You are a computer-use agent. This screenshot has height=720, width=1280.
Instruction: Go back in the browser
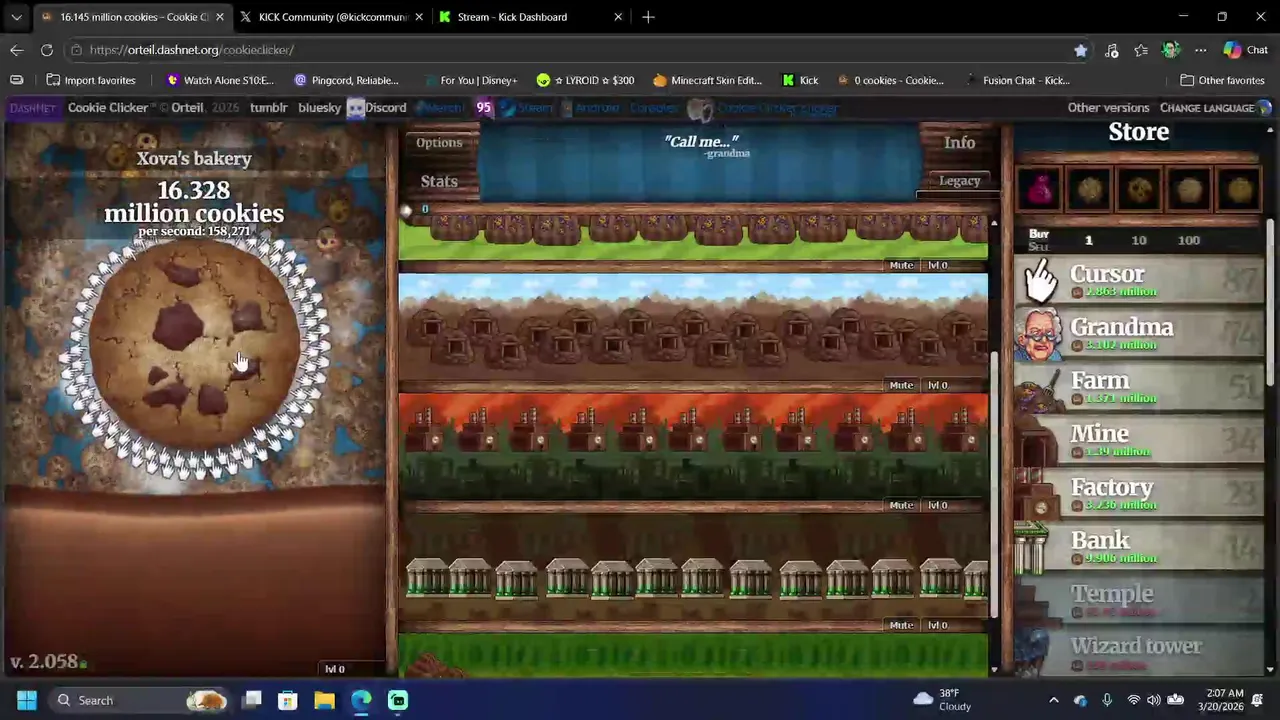pyautogui.click(x=17, y=50)
